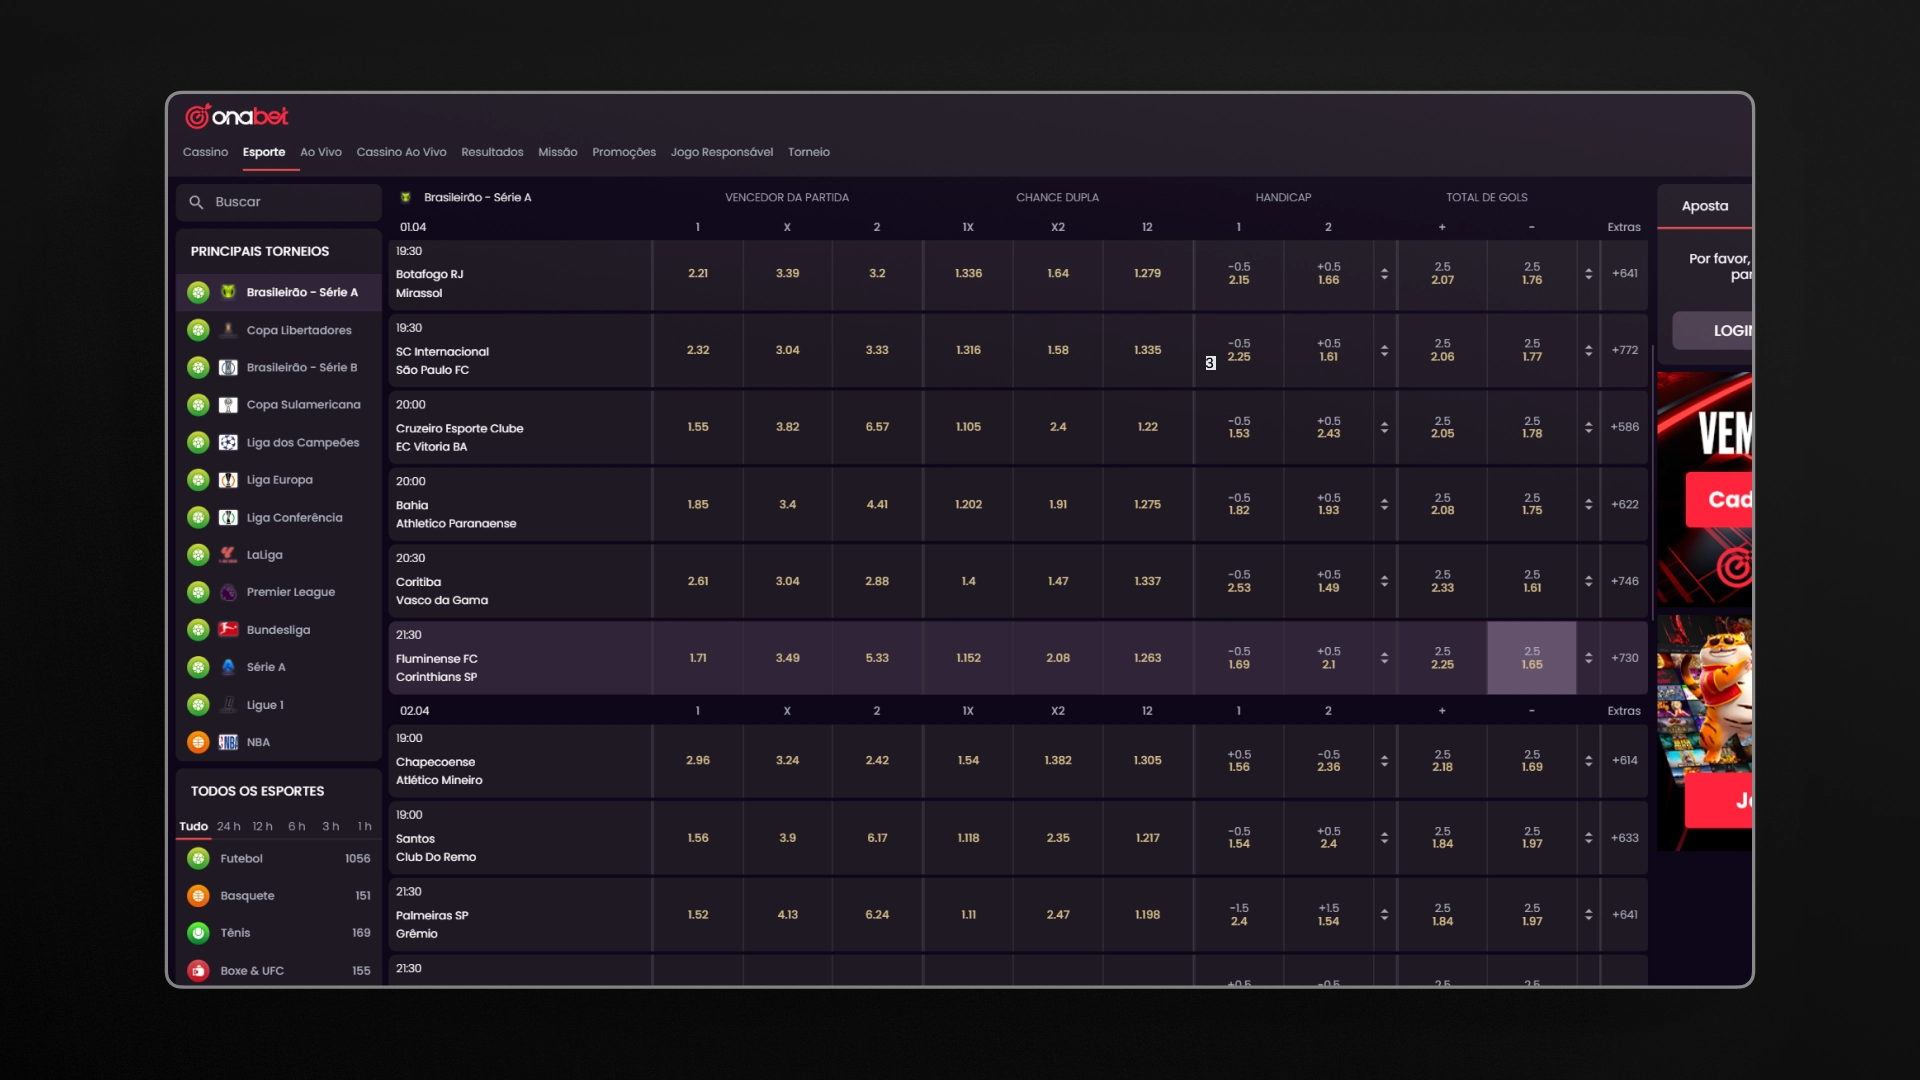Open +772 extras for SC Internacional match
The image size is (1920, 1080).
click(x=1625, y=350)
